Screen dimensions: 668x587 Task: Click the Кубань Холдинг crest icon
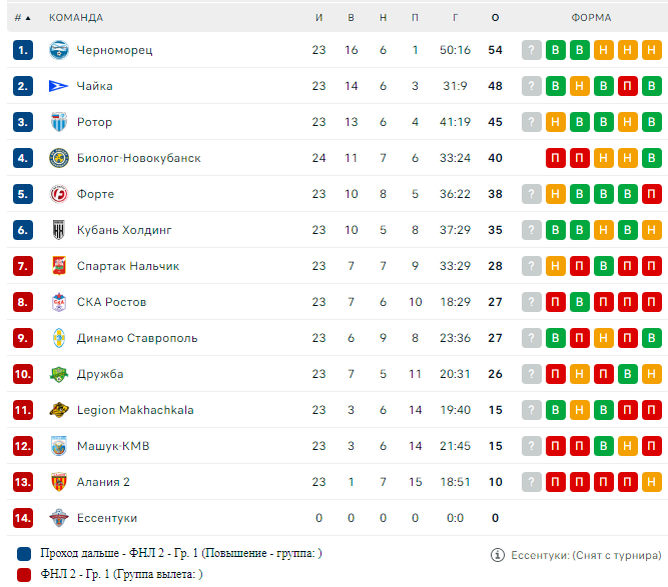point(59,230)
